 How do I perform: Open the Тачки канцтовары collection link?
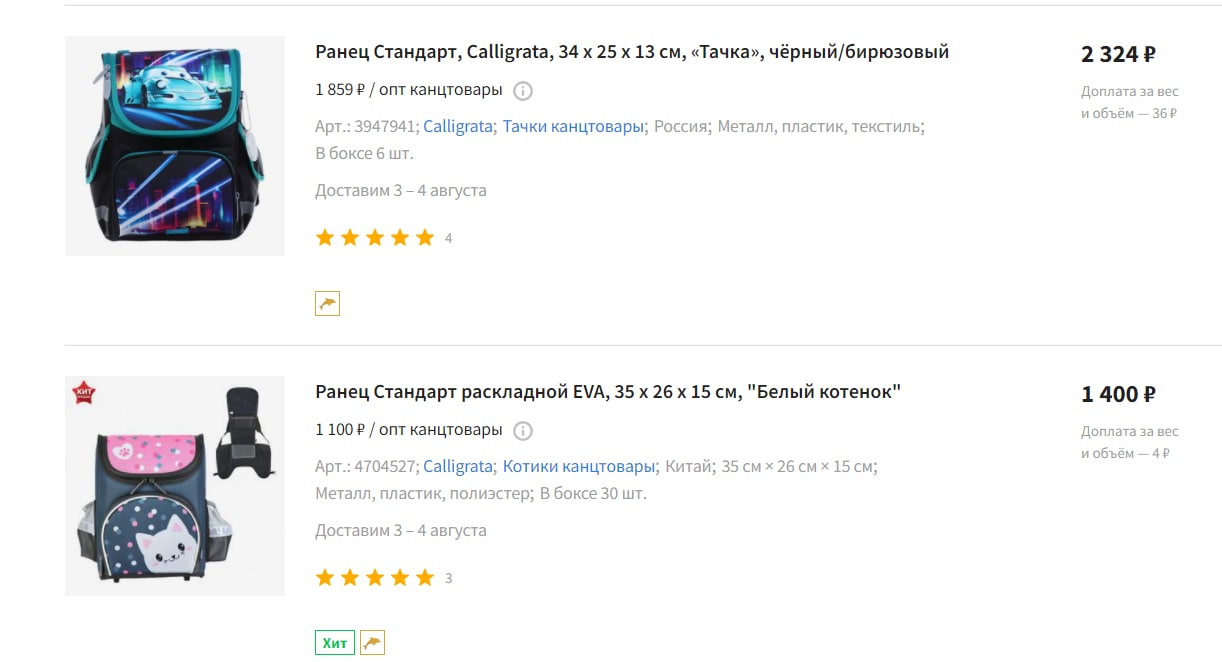click(x=573, y=127)
